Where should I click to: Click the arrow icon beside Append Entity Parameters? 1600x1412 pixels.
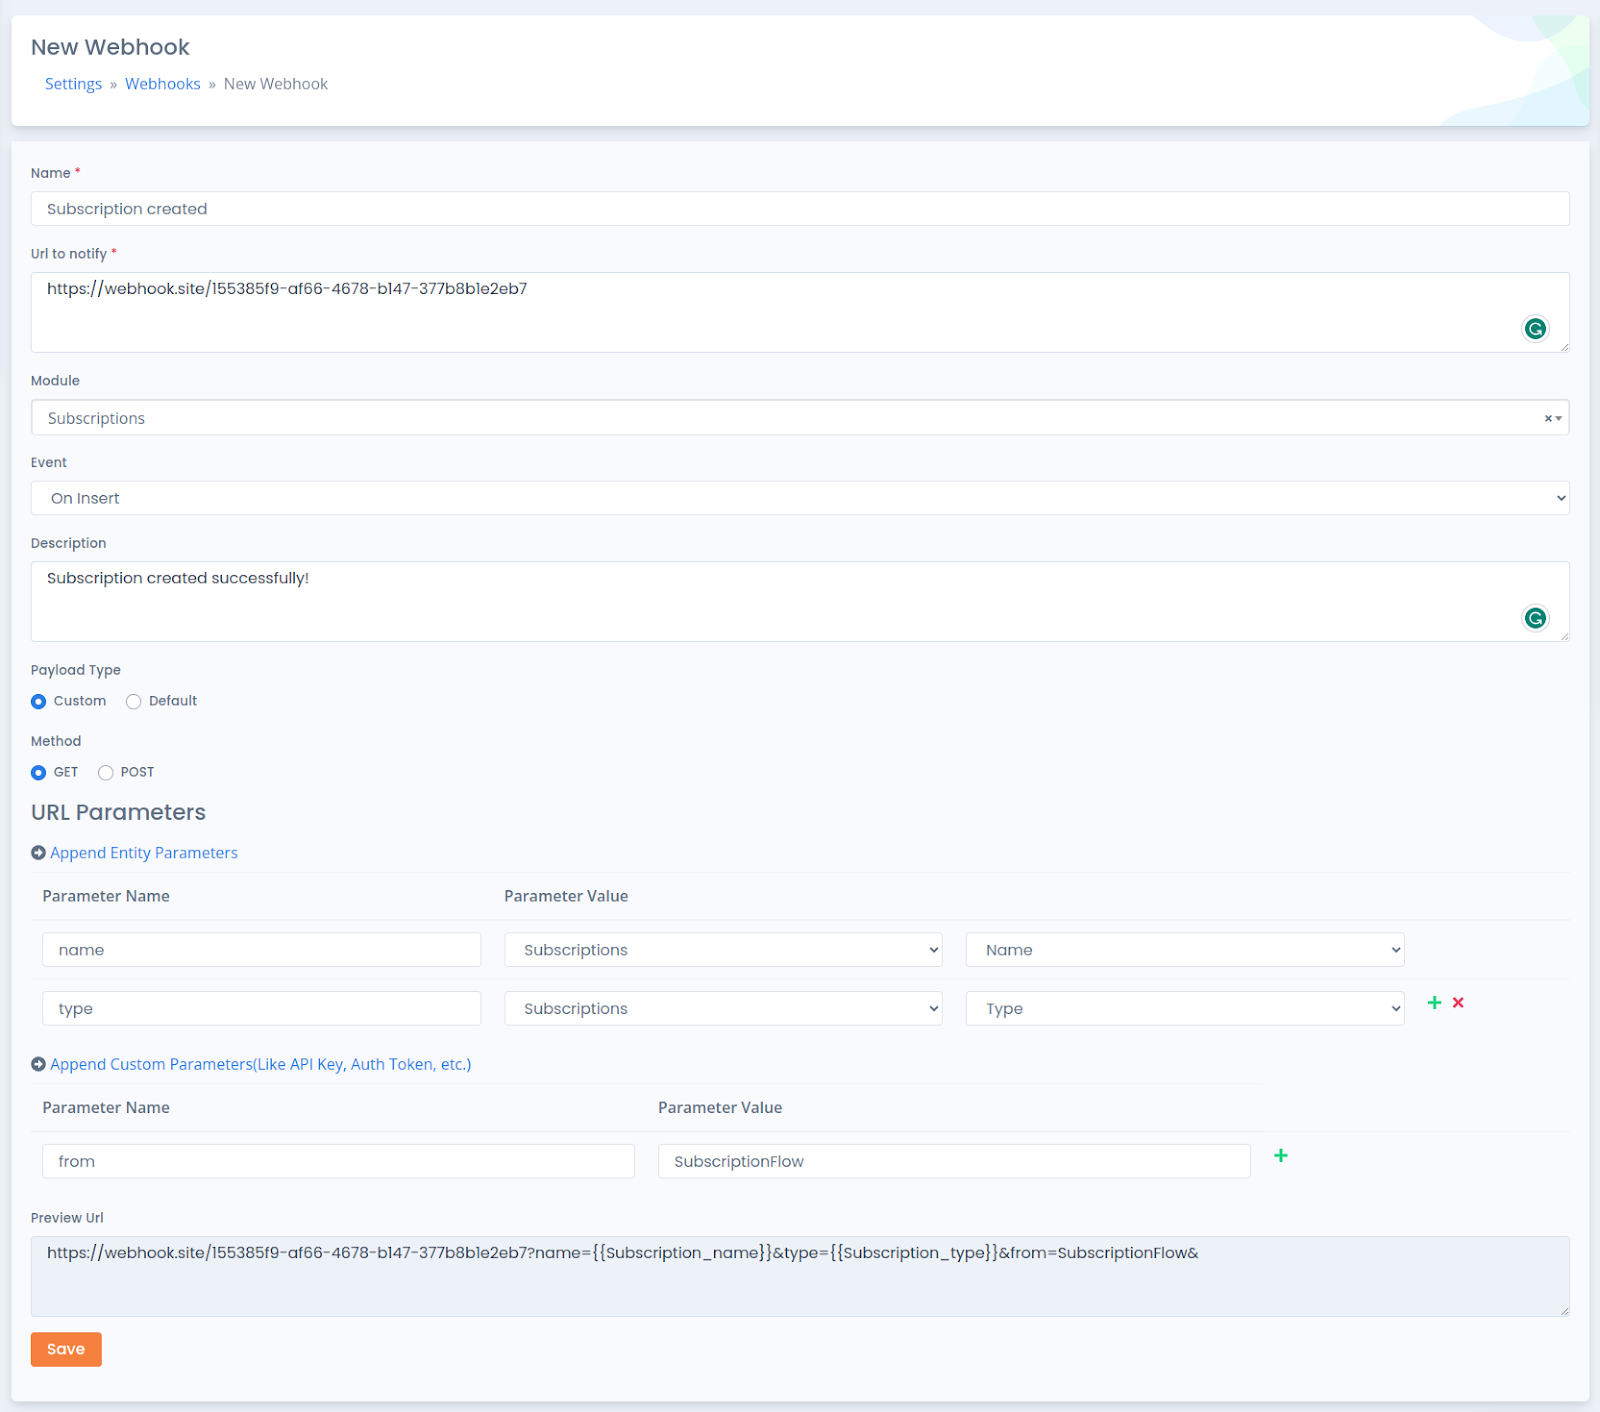pos(38,853)
